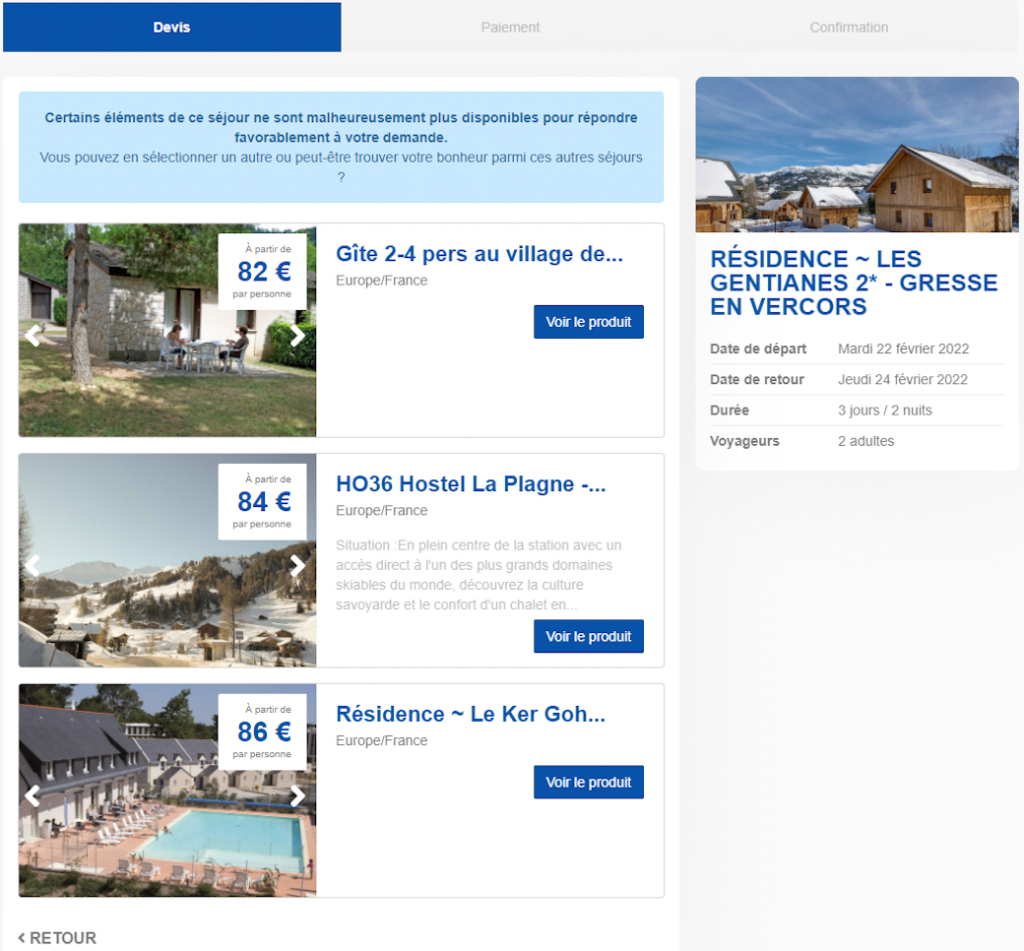Advance to next image of HO36 Hostel

click(297, 566)
